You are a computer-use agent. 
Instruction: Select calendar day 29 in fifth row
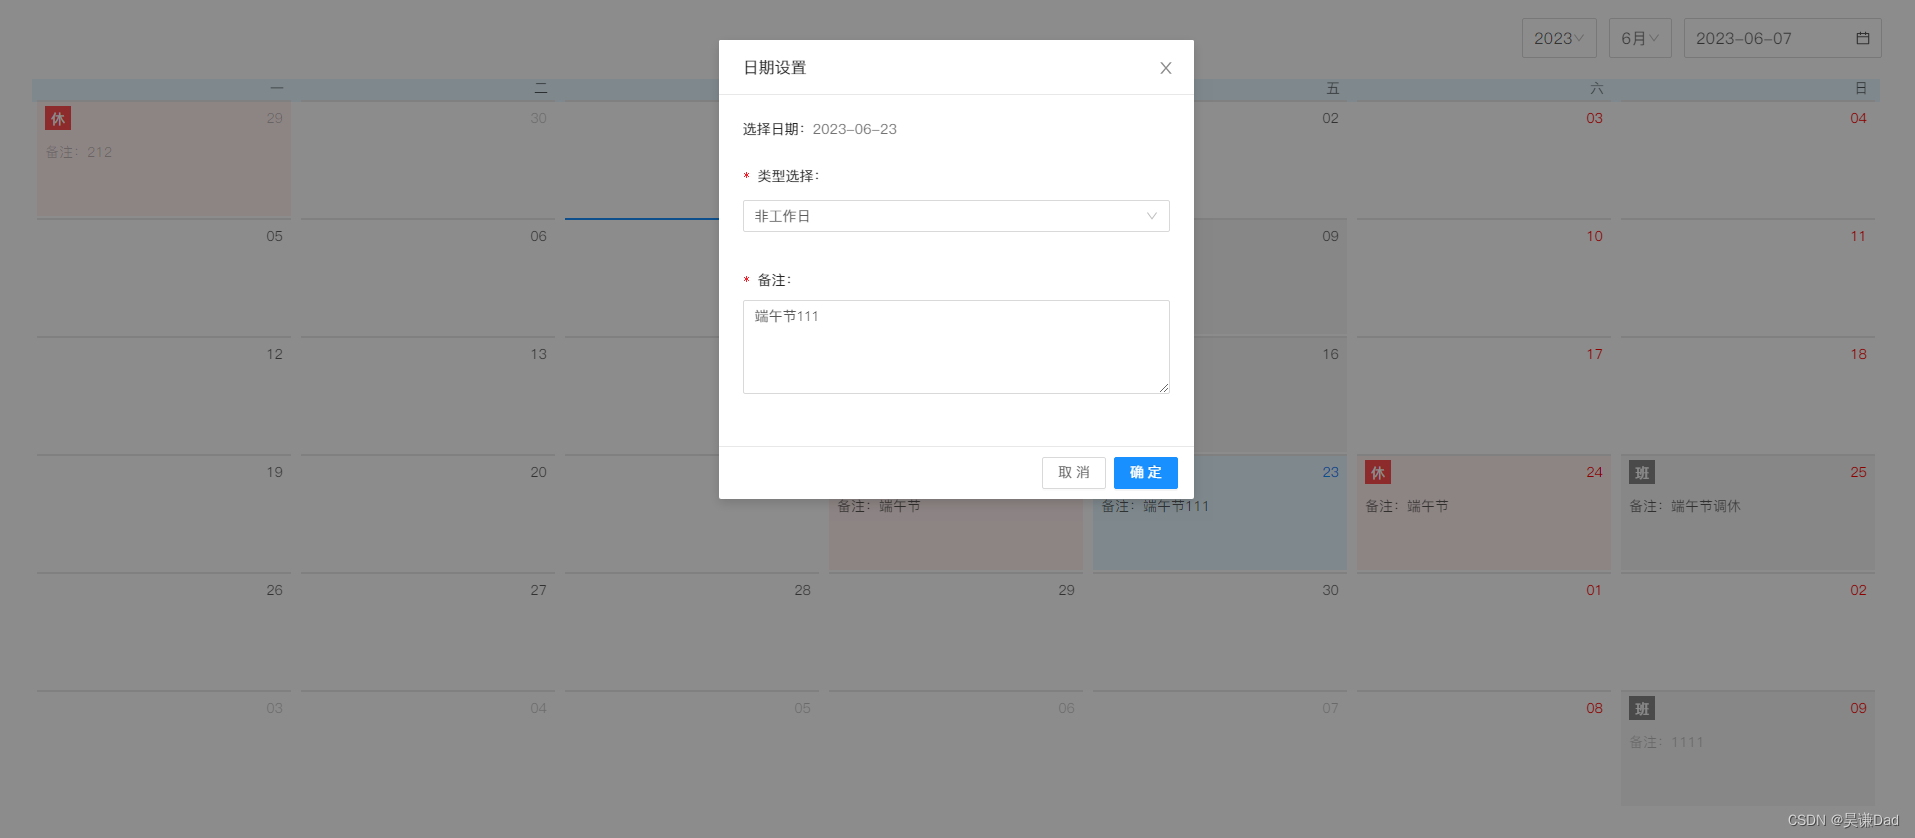point(956,631)
